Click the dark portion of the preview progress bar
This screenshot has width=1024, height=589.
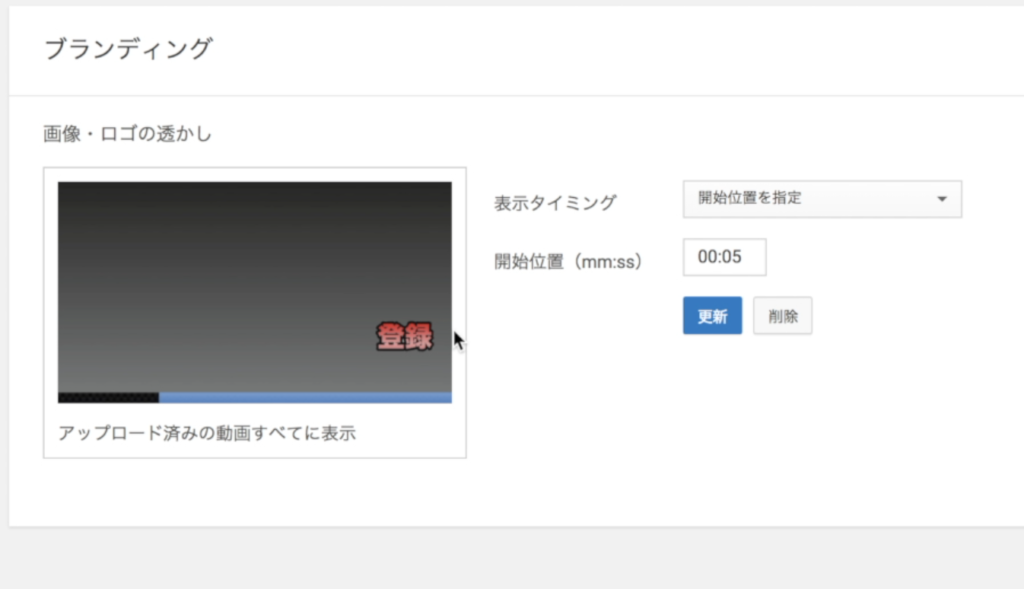tap(108, 398)
